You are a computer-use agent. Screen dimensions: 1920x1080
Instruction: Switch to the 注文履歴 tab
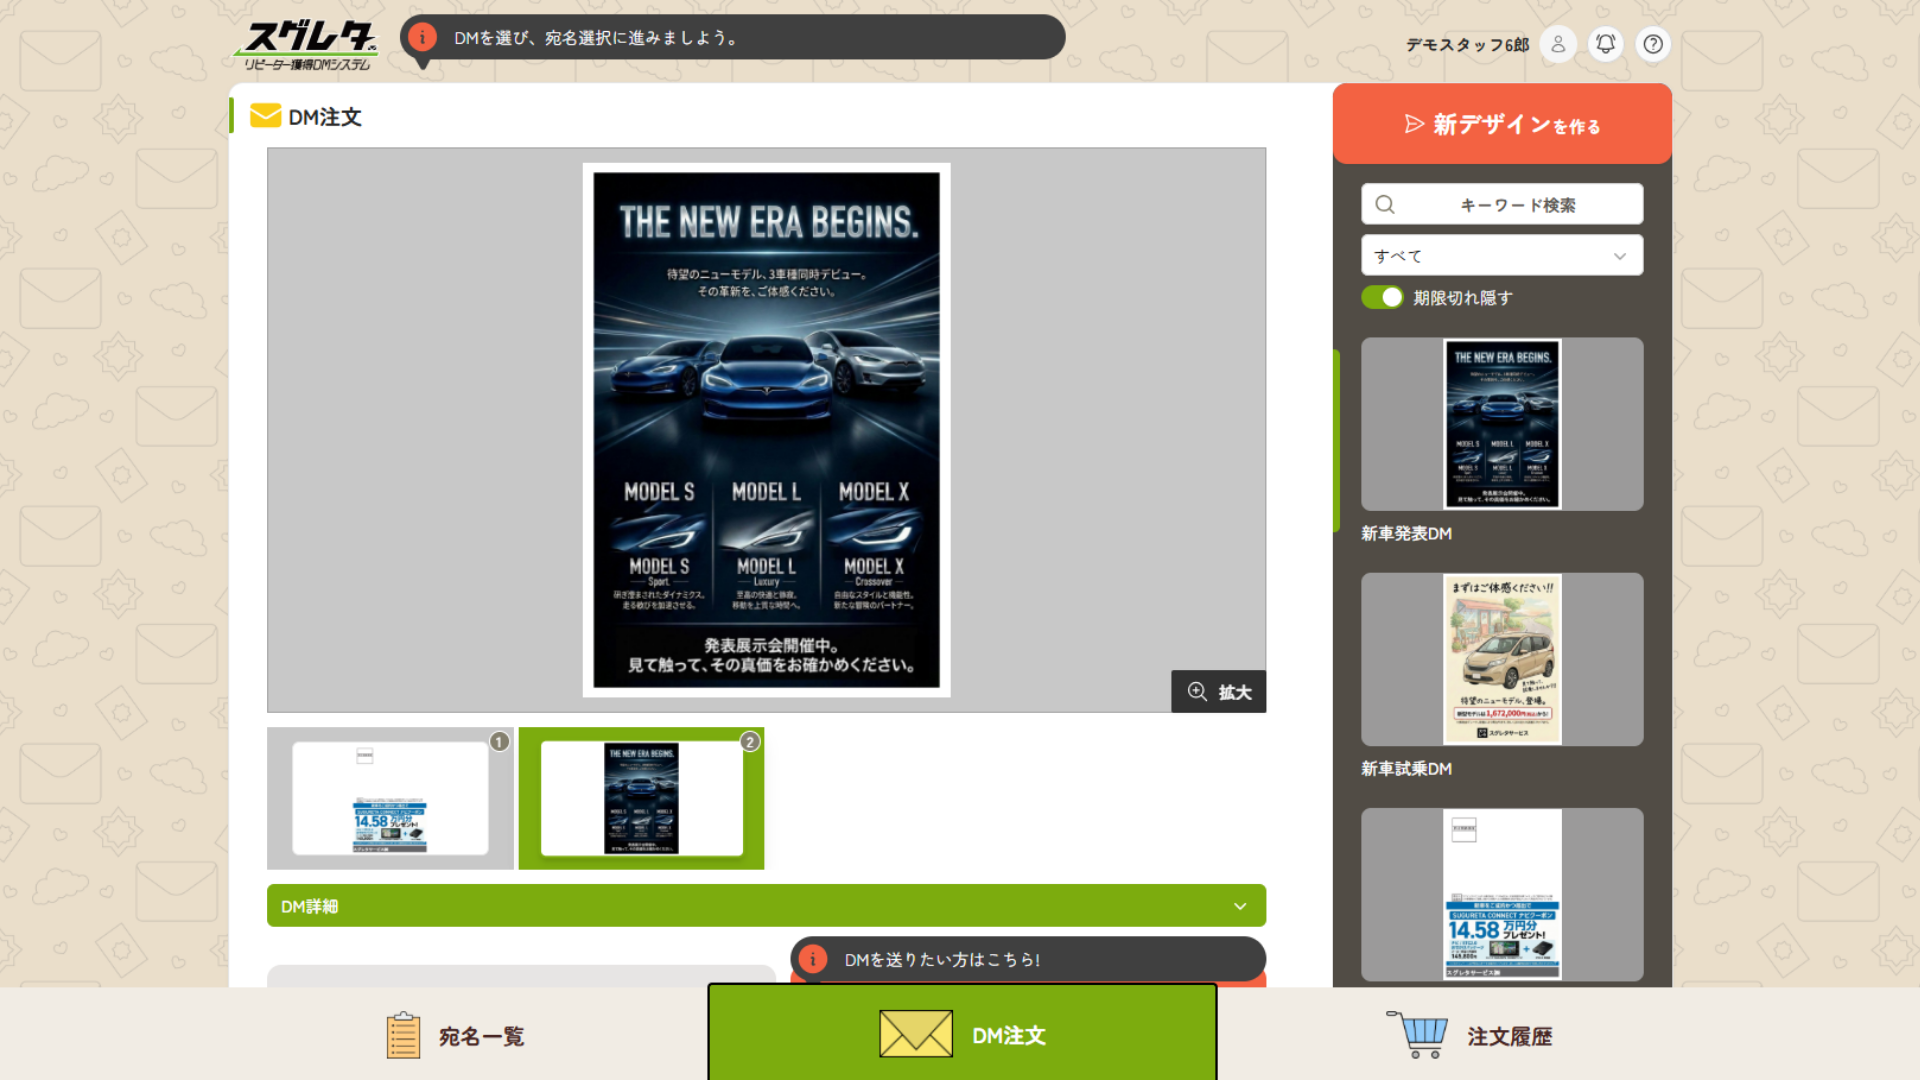(1470, 1036)
